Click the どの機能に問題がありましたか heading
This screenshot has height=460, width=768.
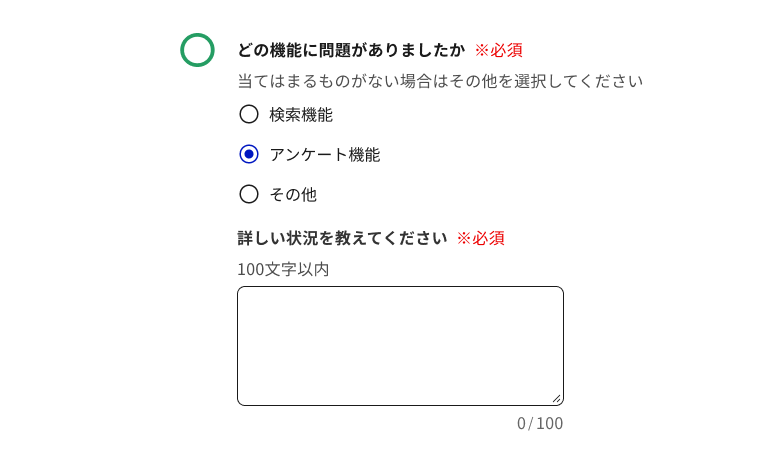[351, 50]
